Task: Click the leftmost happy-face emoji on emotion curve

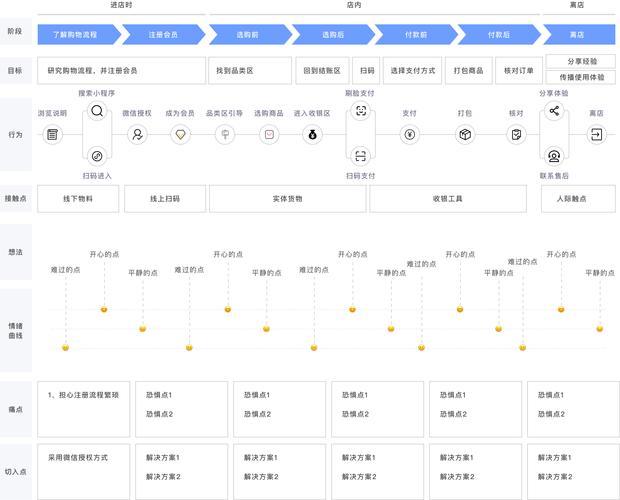Action: click(104, 309)
